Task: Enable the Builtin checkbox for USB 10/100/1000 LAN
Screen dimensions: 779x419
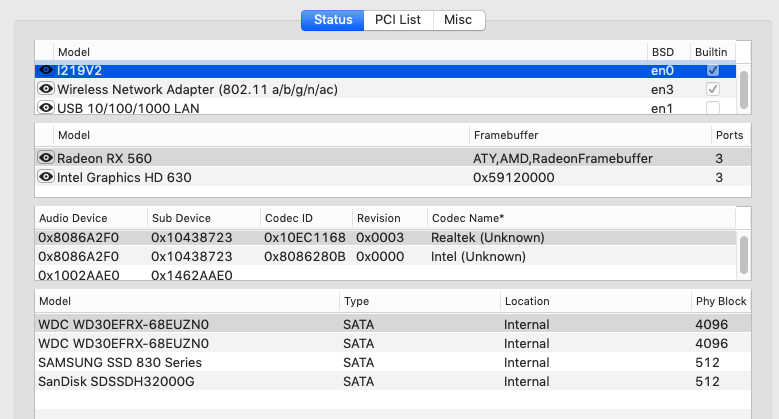Action: pyautogui.click(x=713, y=107)
